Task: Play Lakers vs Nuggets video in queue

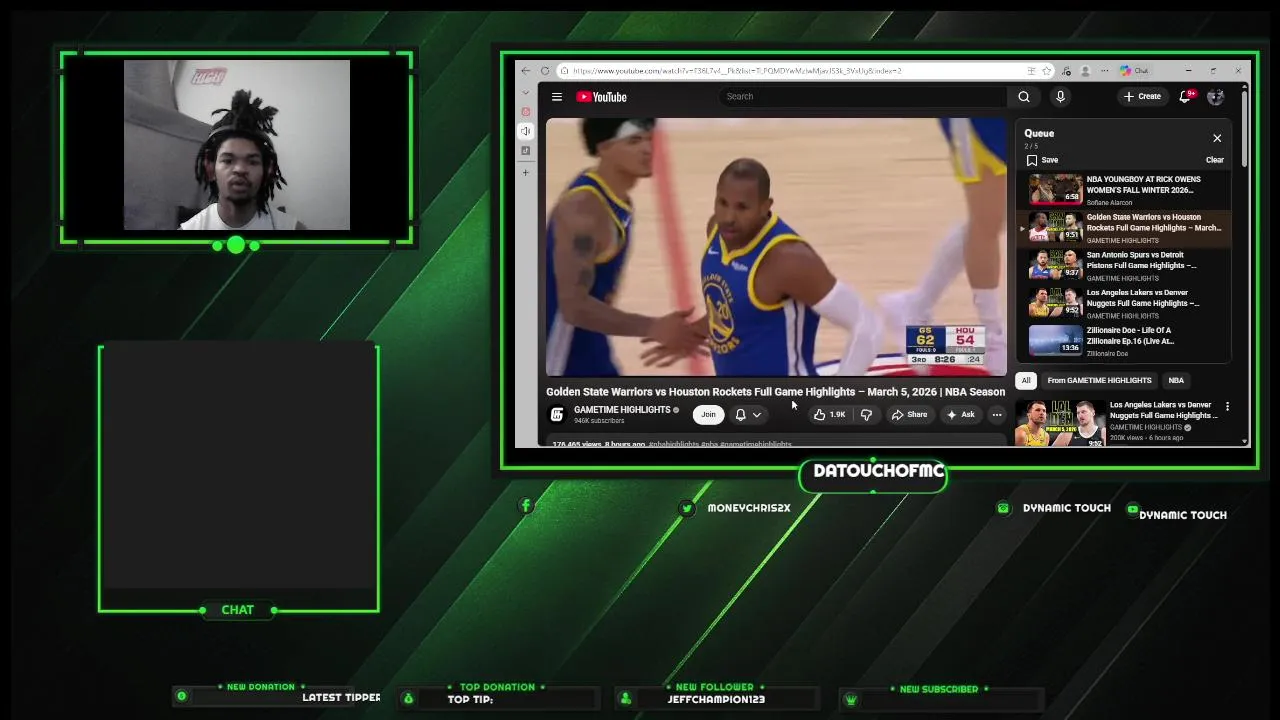Action: [1125, 303]
